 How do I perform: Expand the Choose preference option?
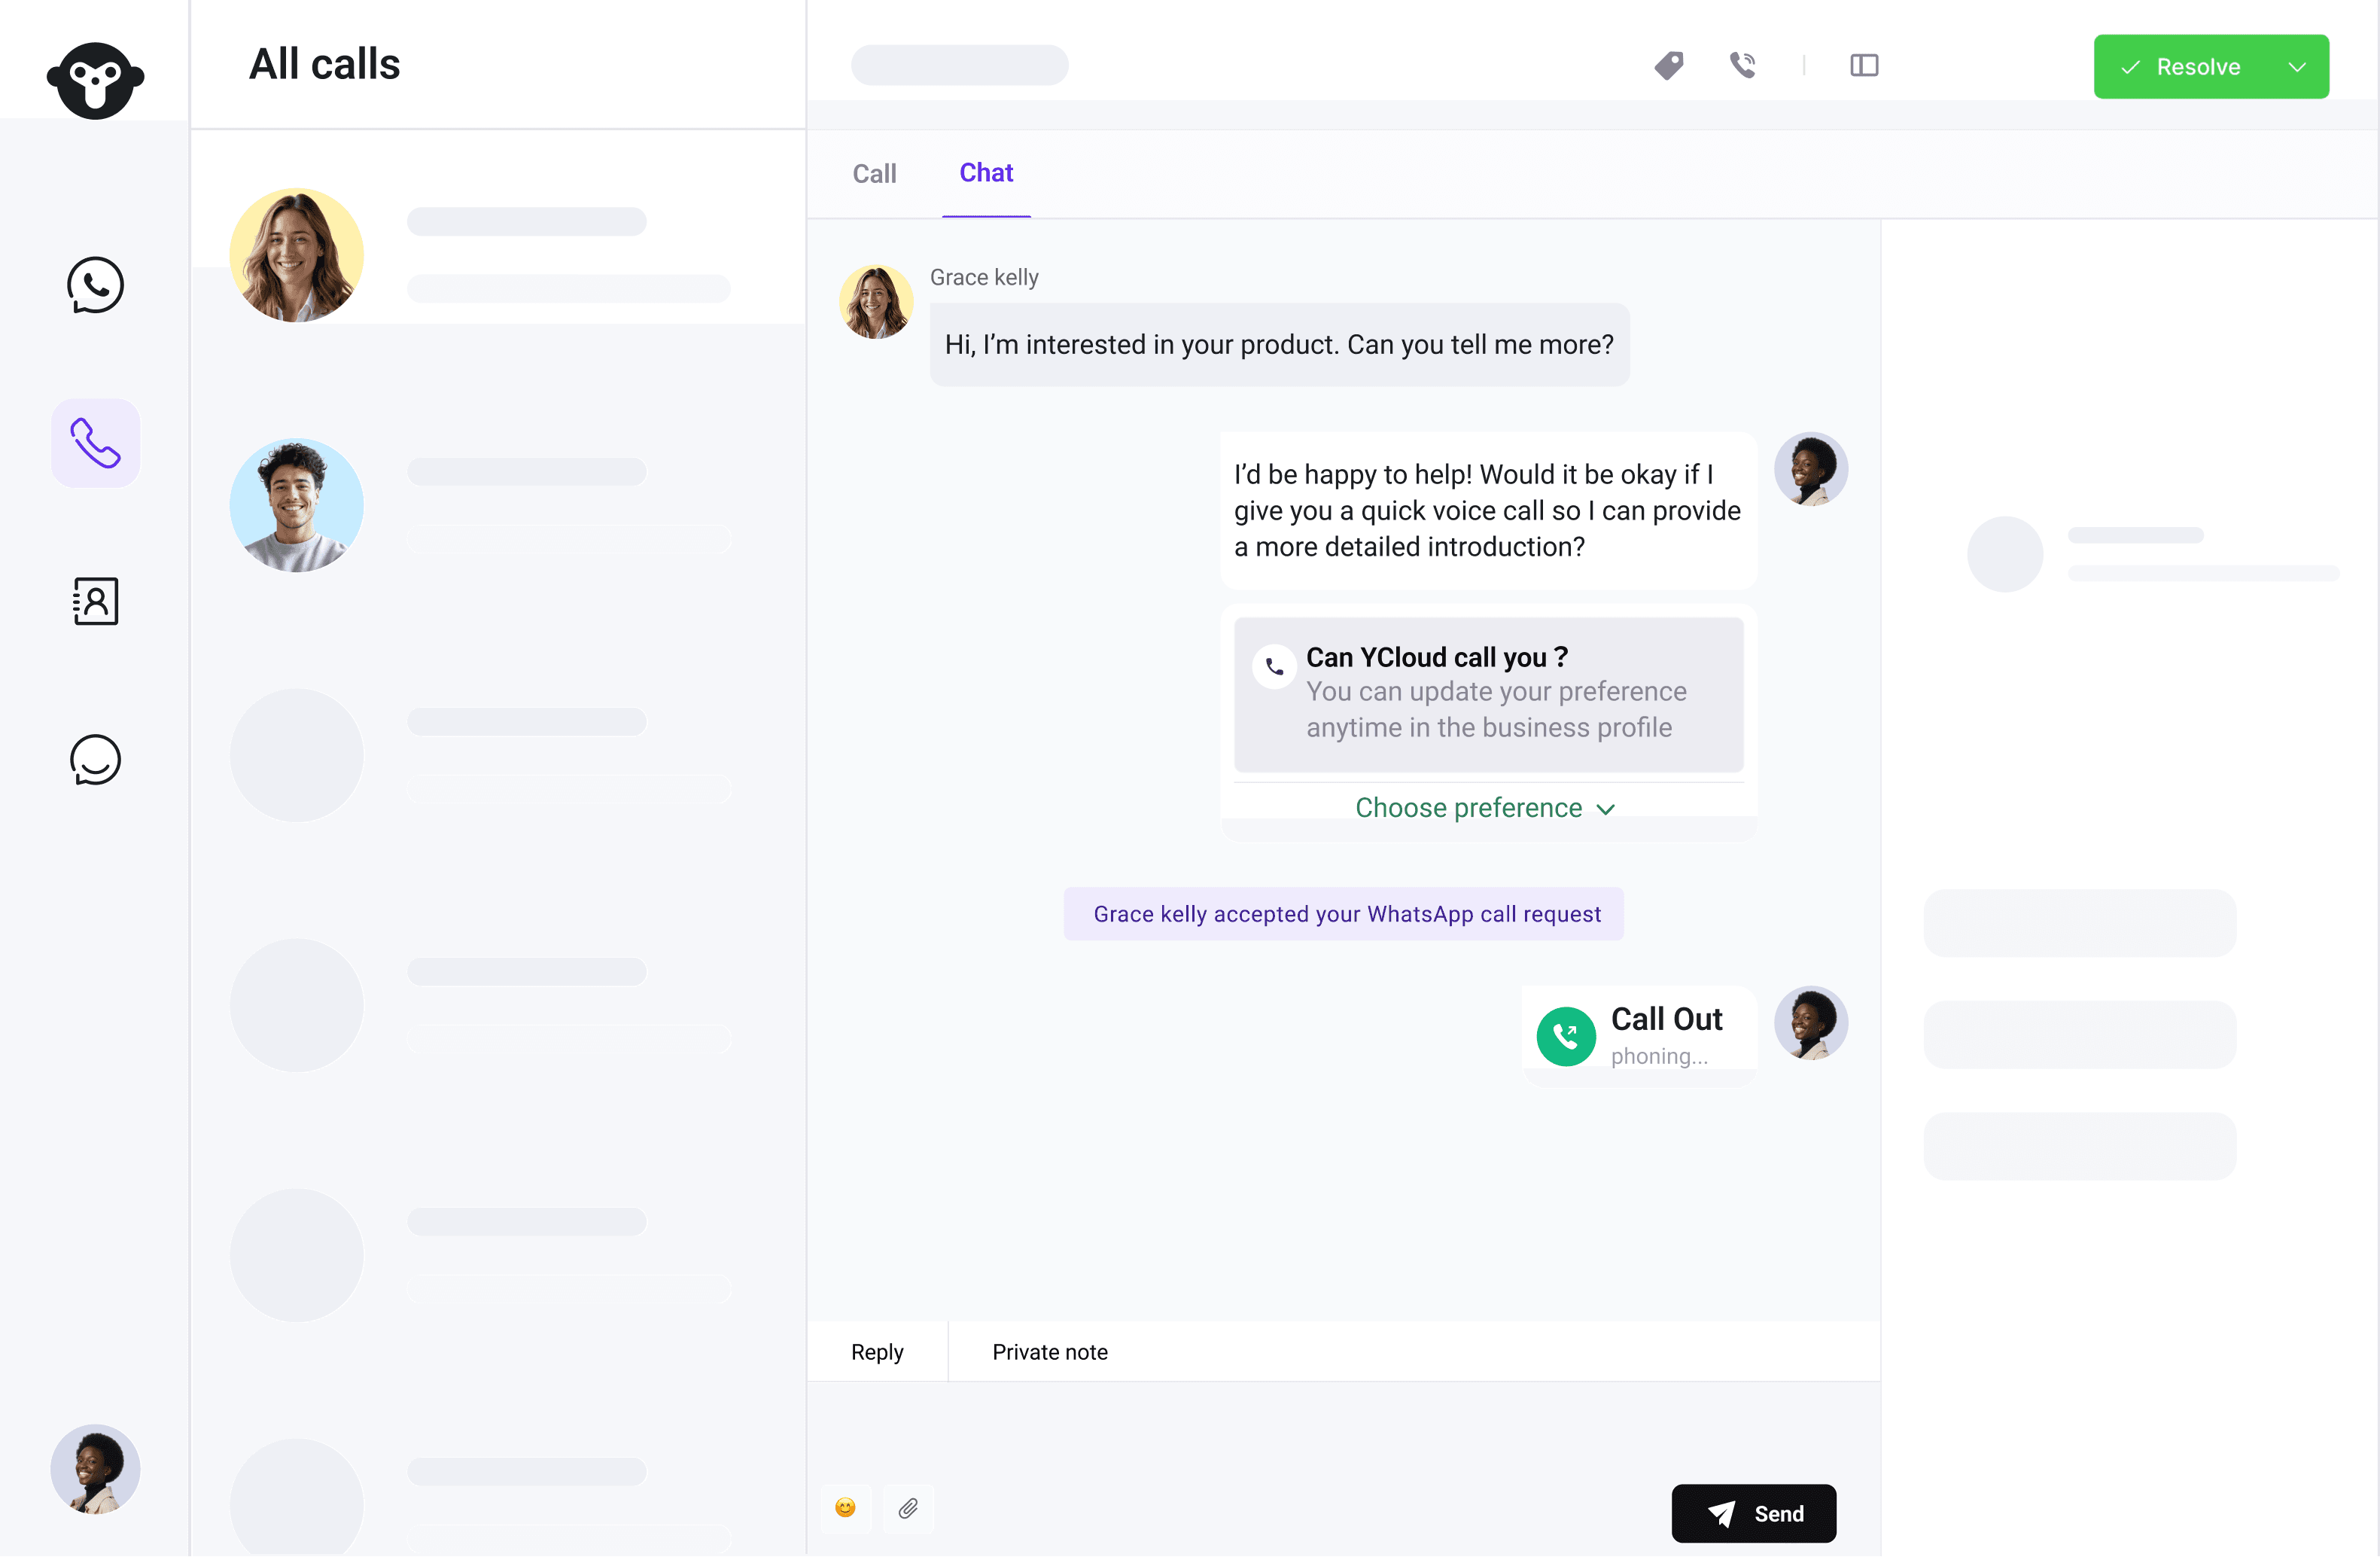pyautogui.click(x=1486, y=808)
